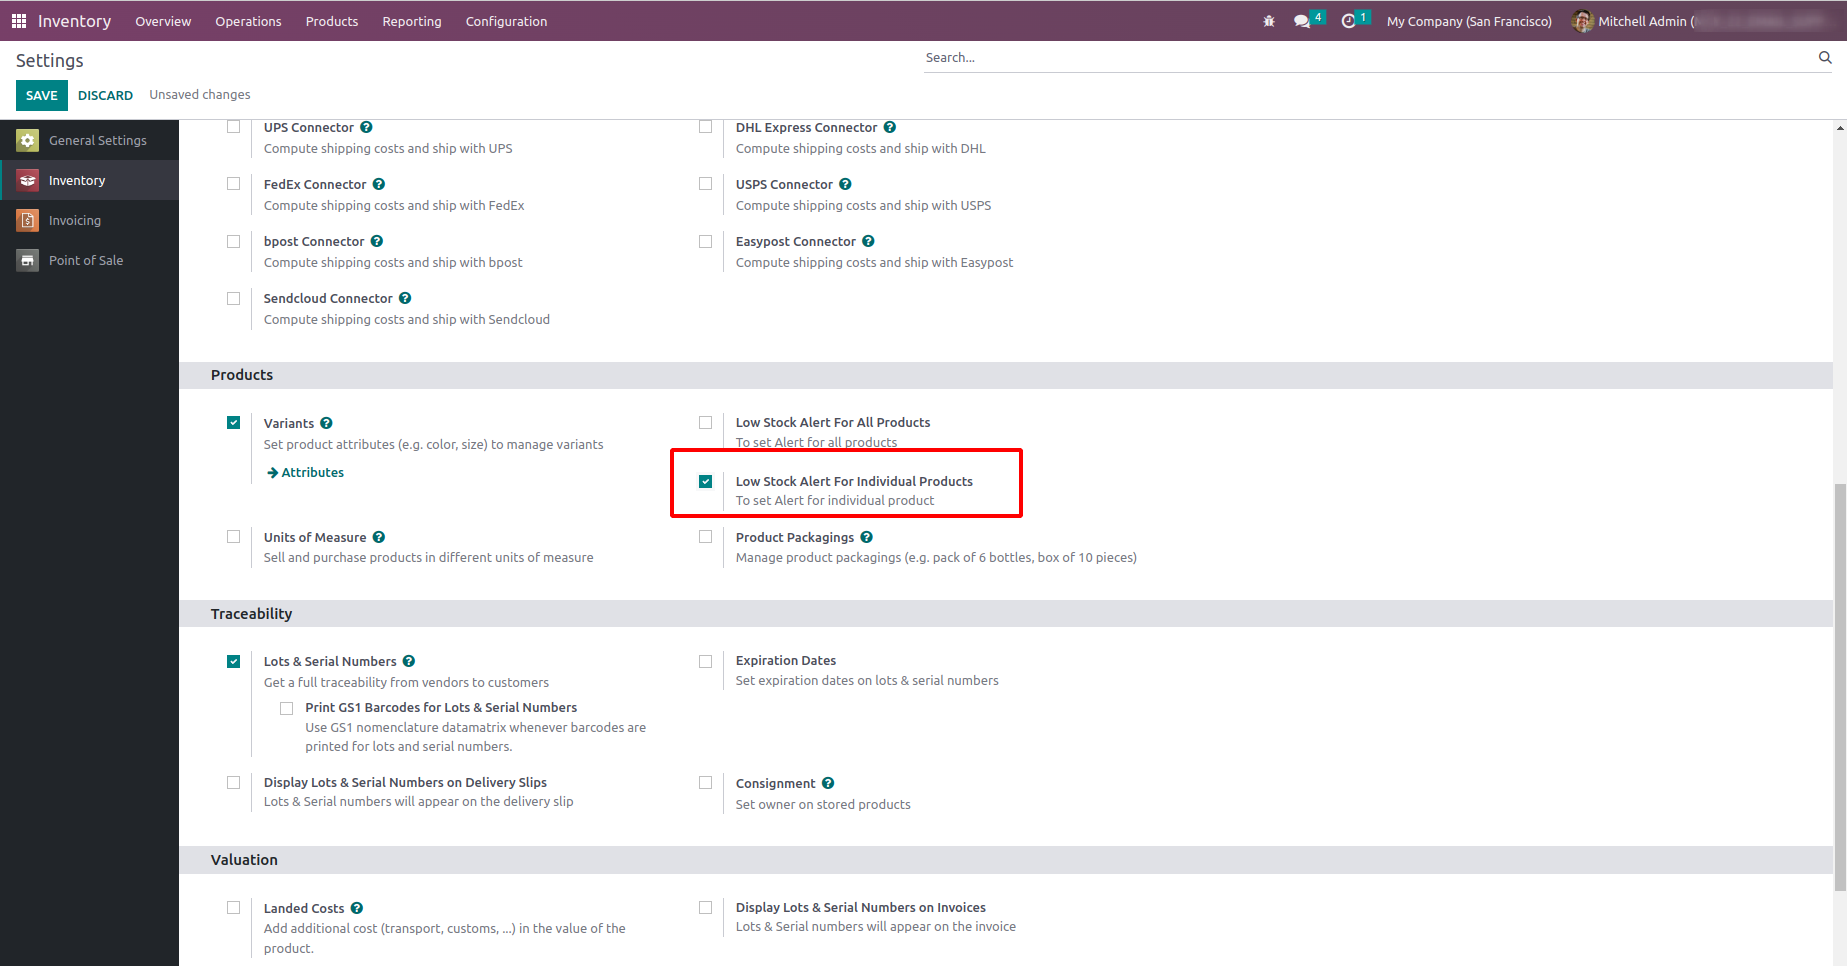Click the General Settings gear icon
Viewport: 1847px width, 966px height.
tap(28, 141)
